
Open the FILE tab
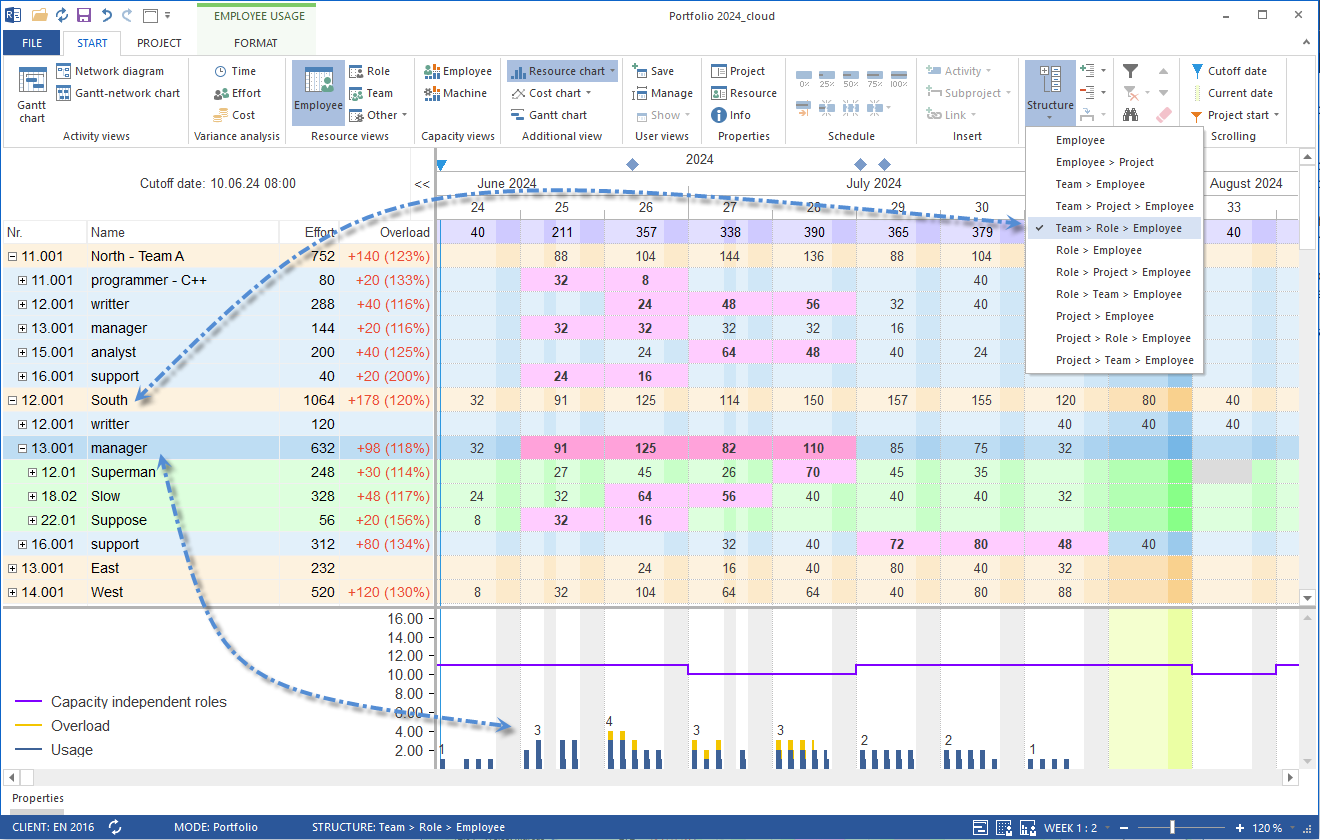point(32,43)
